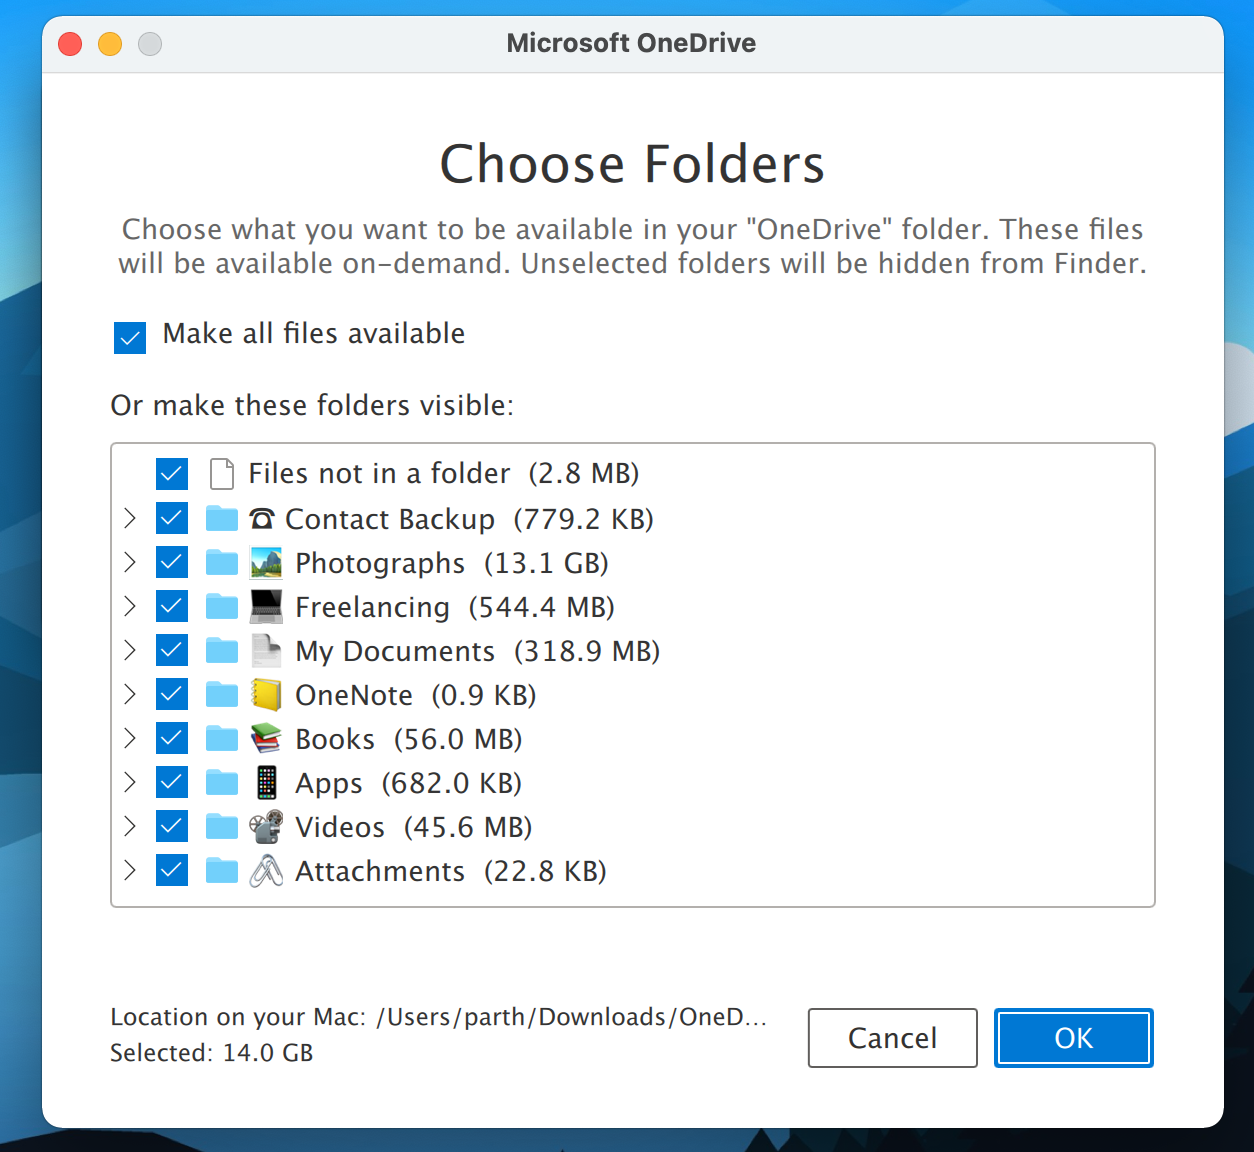Click the blue folder icon in My Documents row
Image resolution: width=1254 pixels, height=1152 pixels.
point(222,651)
